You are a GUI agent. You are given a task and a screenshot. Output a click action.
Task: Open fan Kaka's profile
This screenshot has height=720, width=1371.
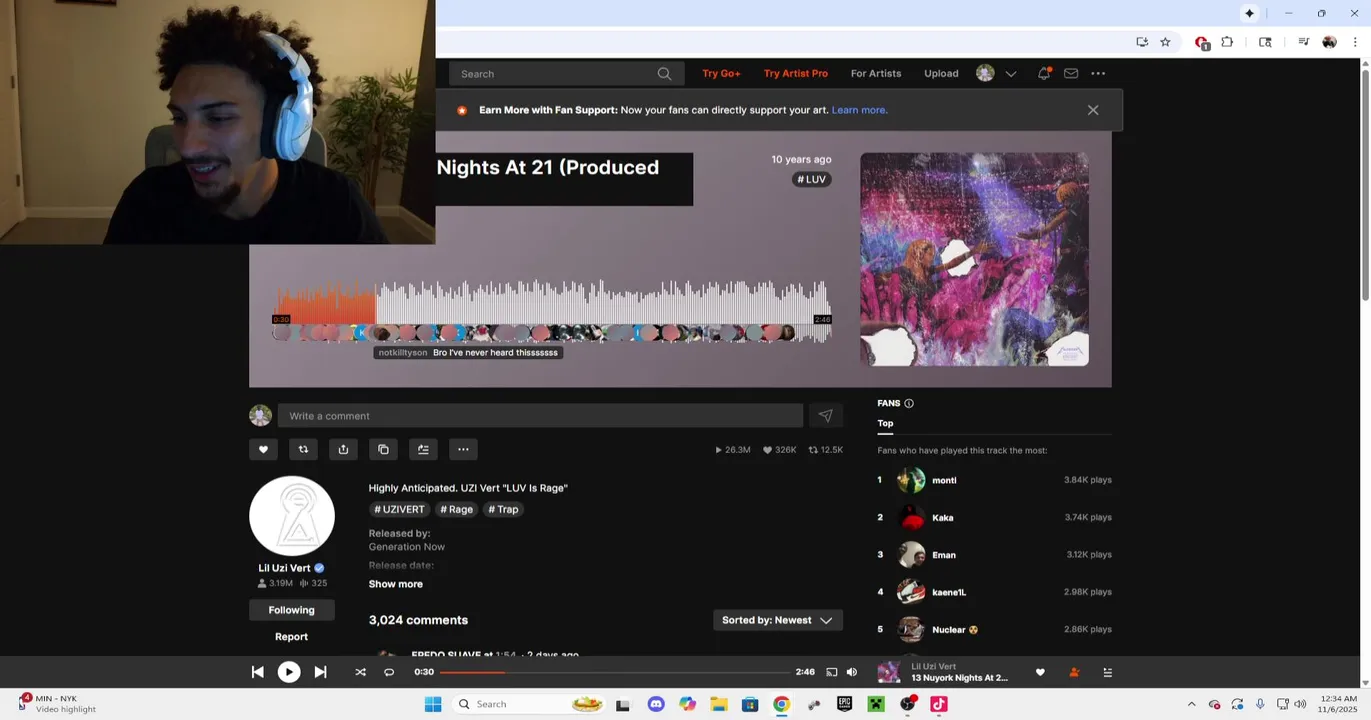pyautogui.click(x=942, y=518)
